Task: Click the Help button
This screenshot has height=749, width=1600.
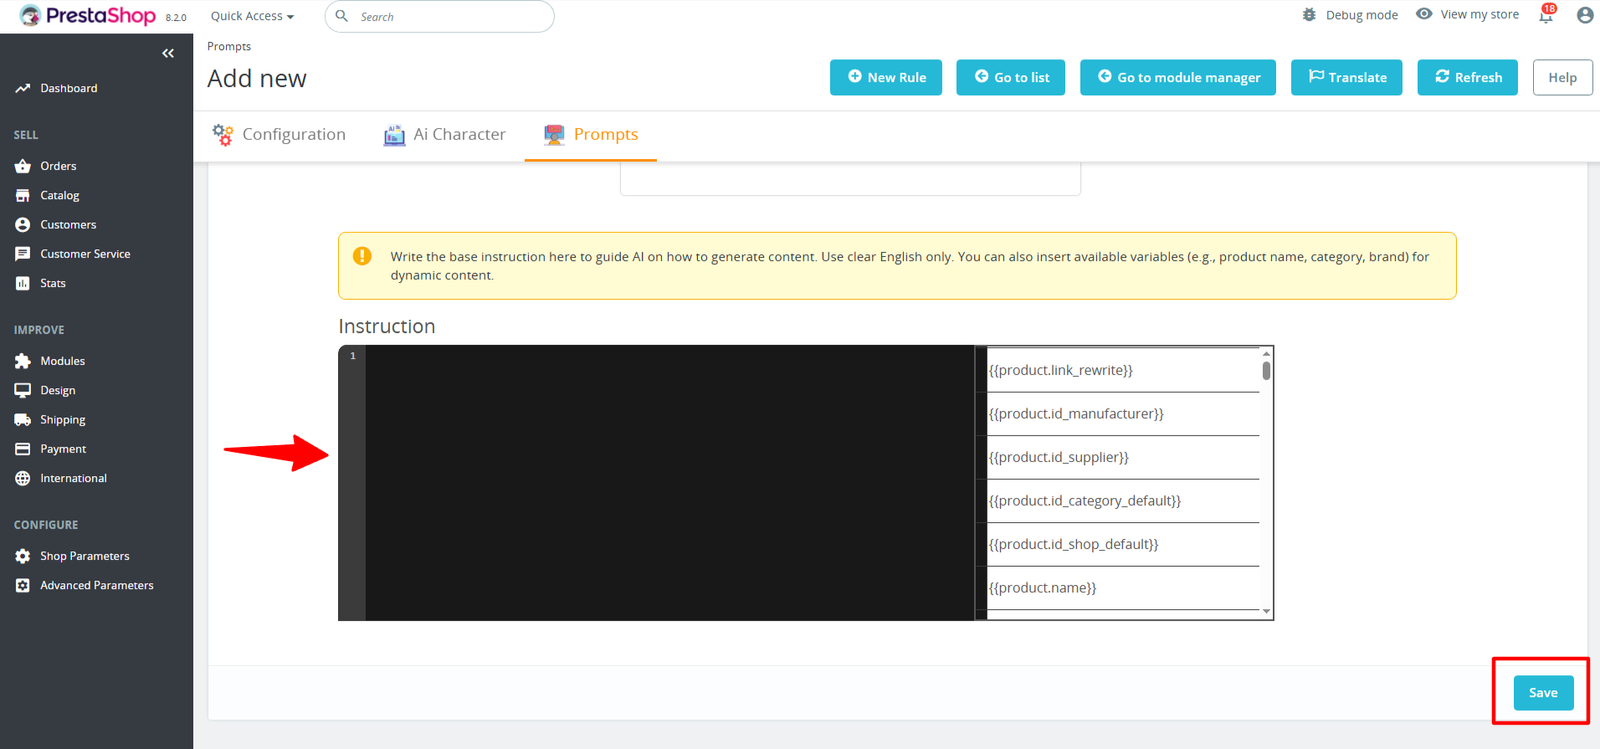Action: click(x=1563, y=77)
